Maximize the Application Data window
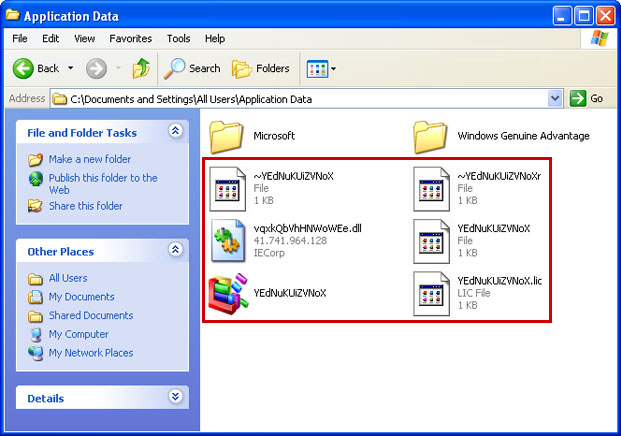This screenshot has width=621, height=436. click(584, 16)
